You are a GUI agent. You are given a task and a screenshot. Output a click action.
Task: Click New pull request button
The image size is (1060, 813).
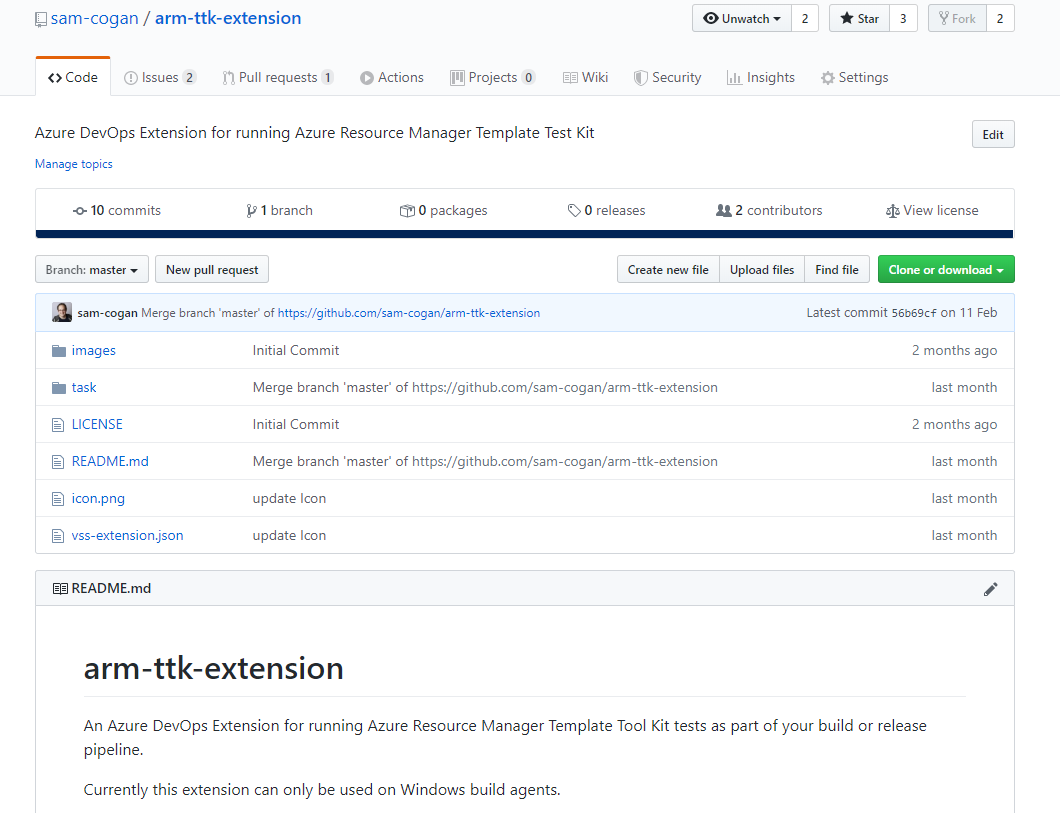(212, 270)
